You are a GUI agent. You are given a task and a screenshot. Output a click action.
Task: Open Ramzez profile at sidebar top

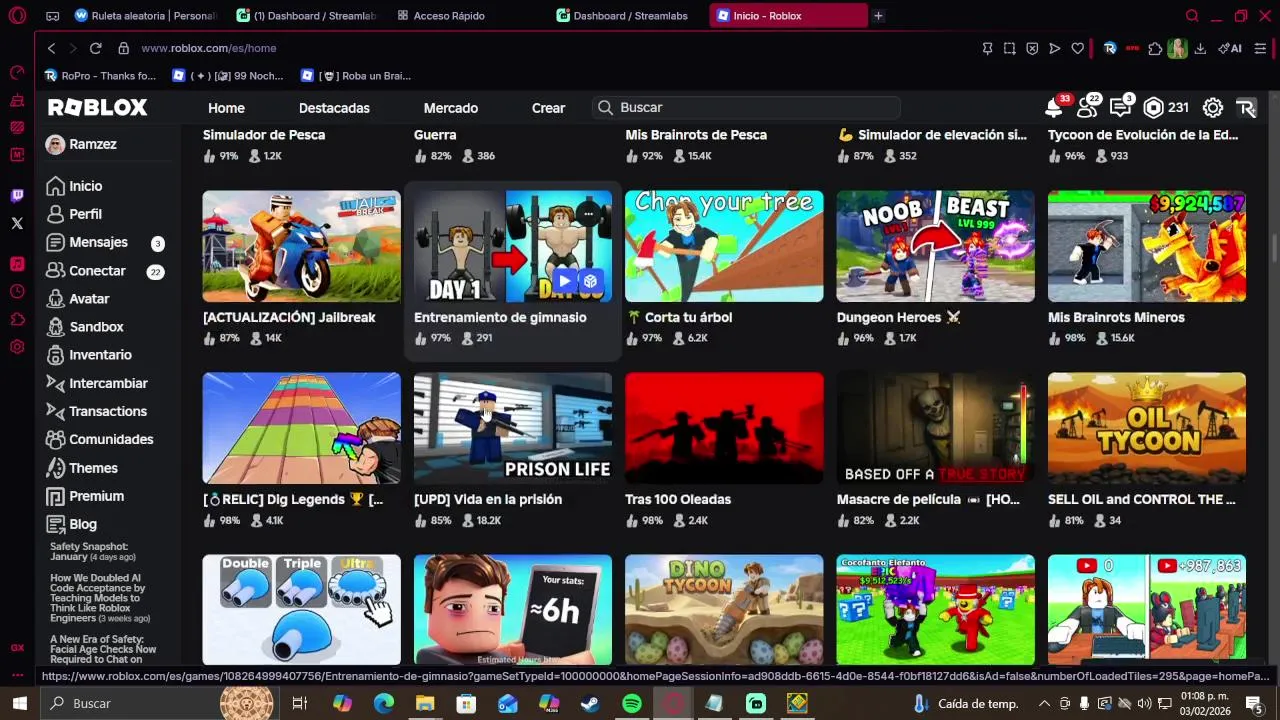81,145
